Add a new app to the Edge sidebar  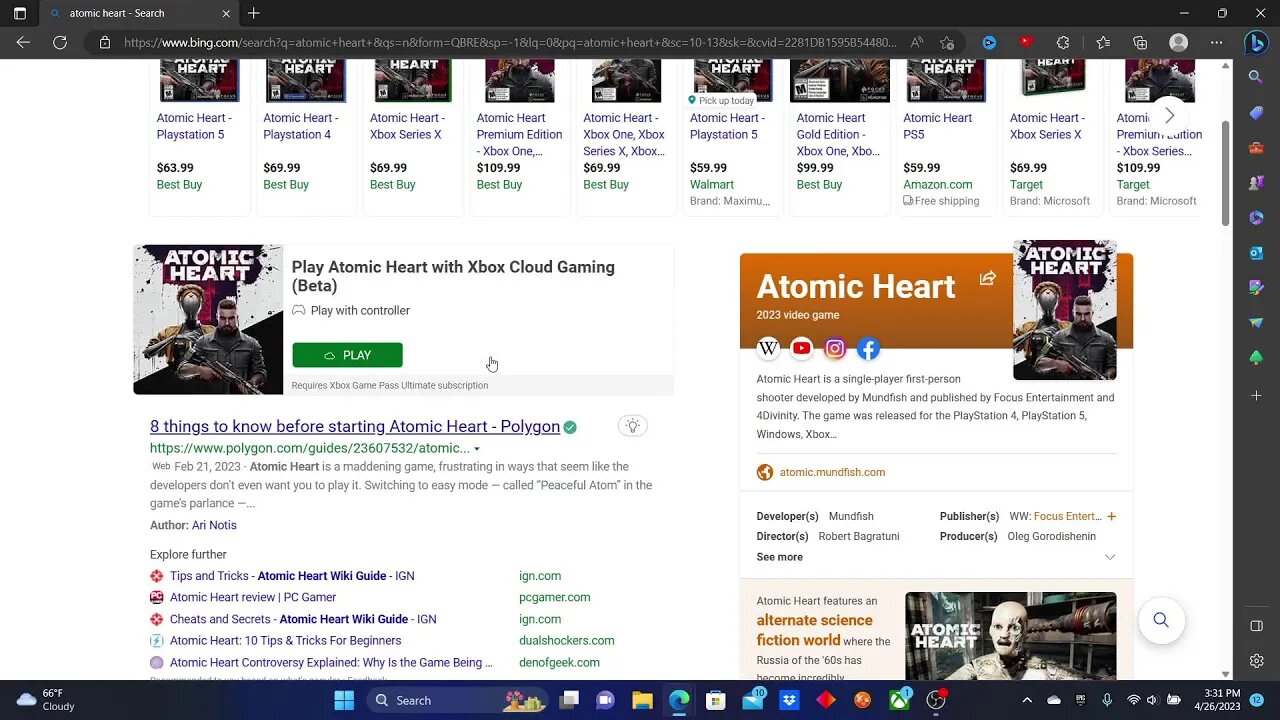(x=1256, y=396)
